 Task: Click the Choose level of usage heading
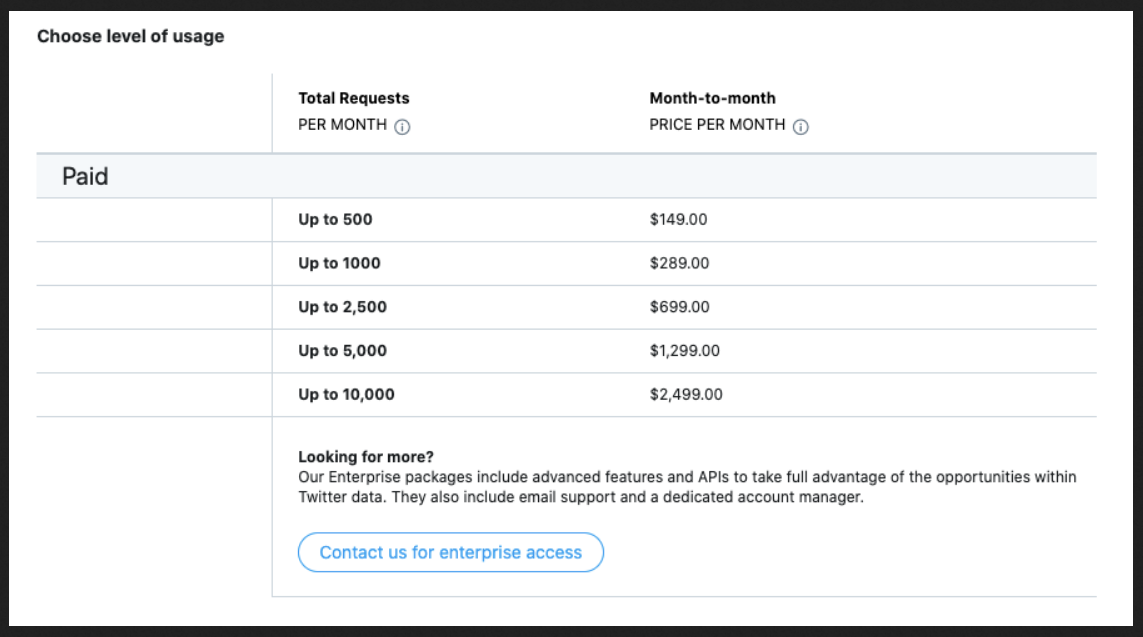[130, 37]
